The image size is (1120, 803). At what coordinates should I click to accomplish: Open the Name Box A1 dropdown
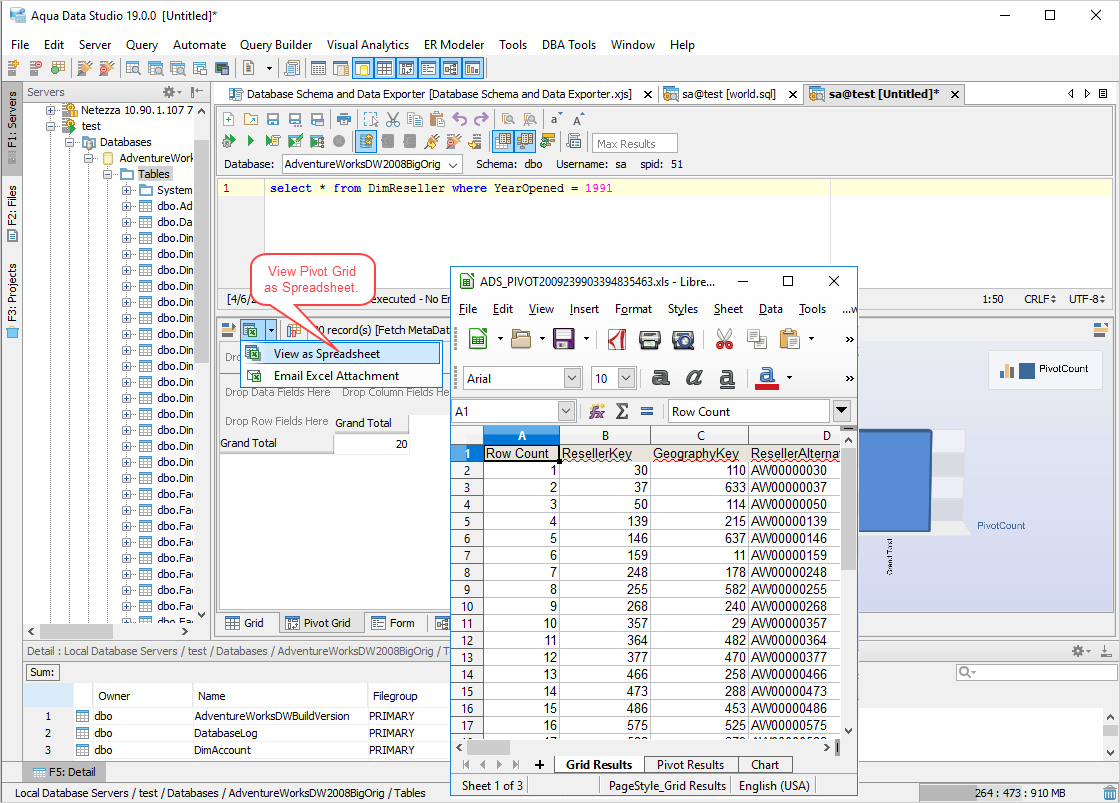[566, 412]
